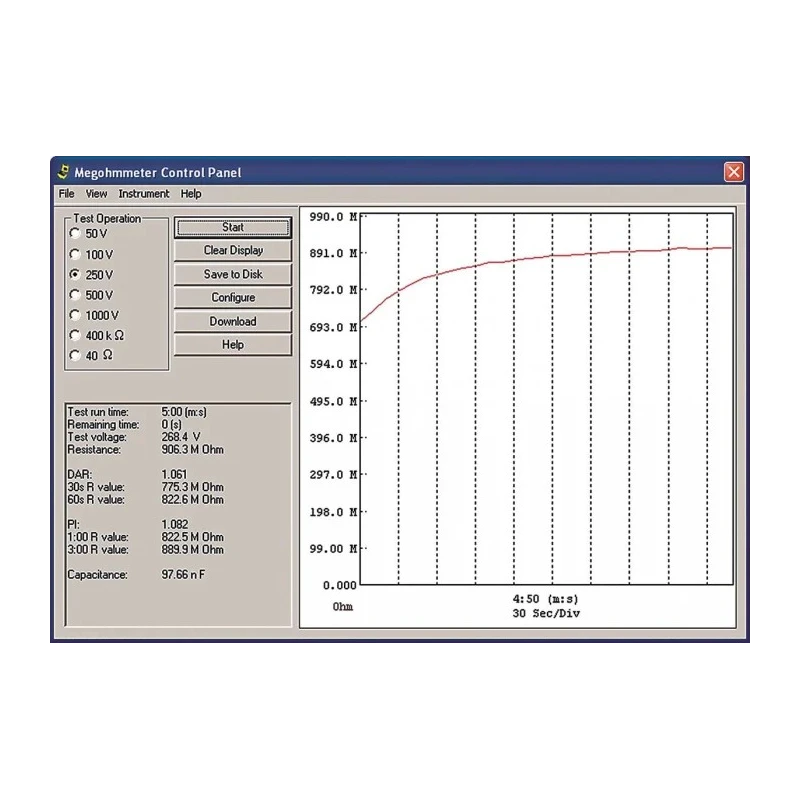
Task: Click the window title Megohmmeter Control Panel
Action: pos(158,172)
